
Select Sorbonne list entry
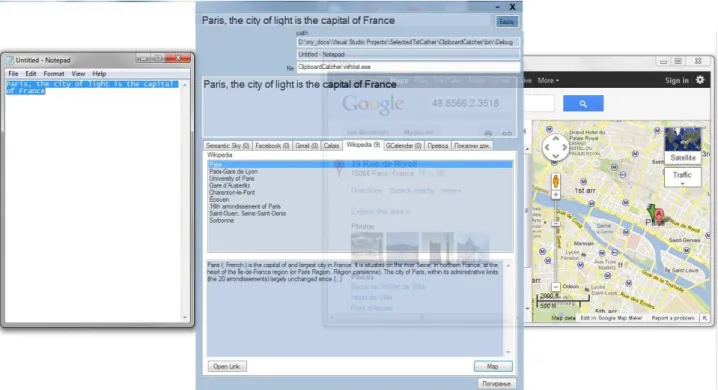click(222, 220)
